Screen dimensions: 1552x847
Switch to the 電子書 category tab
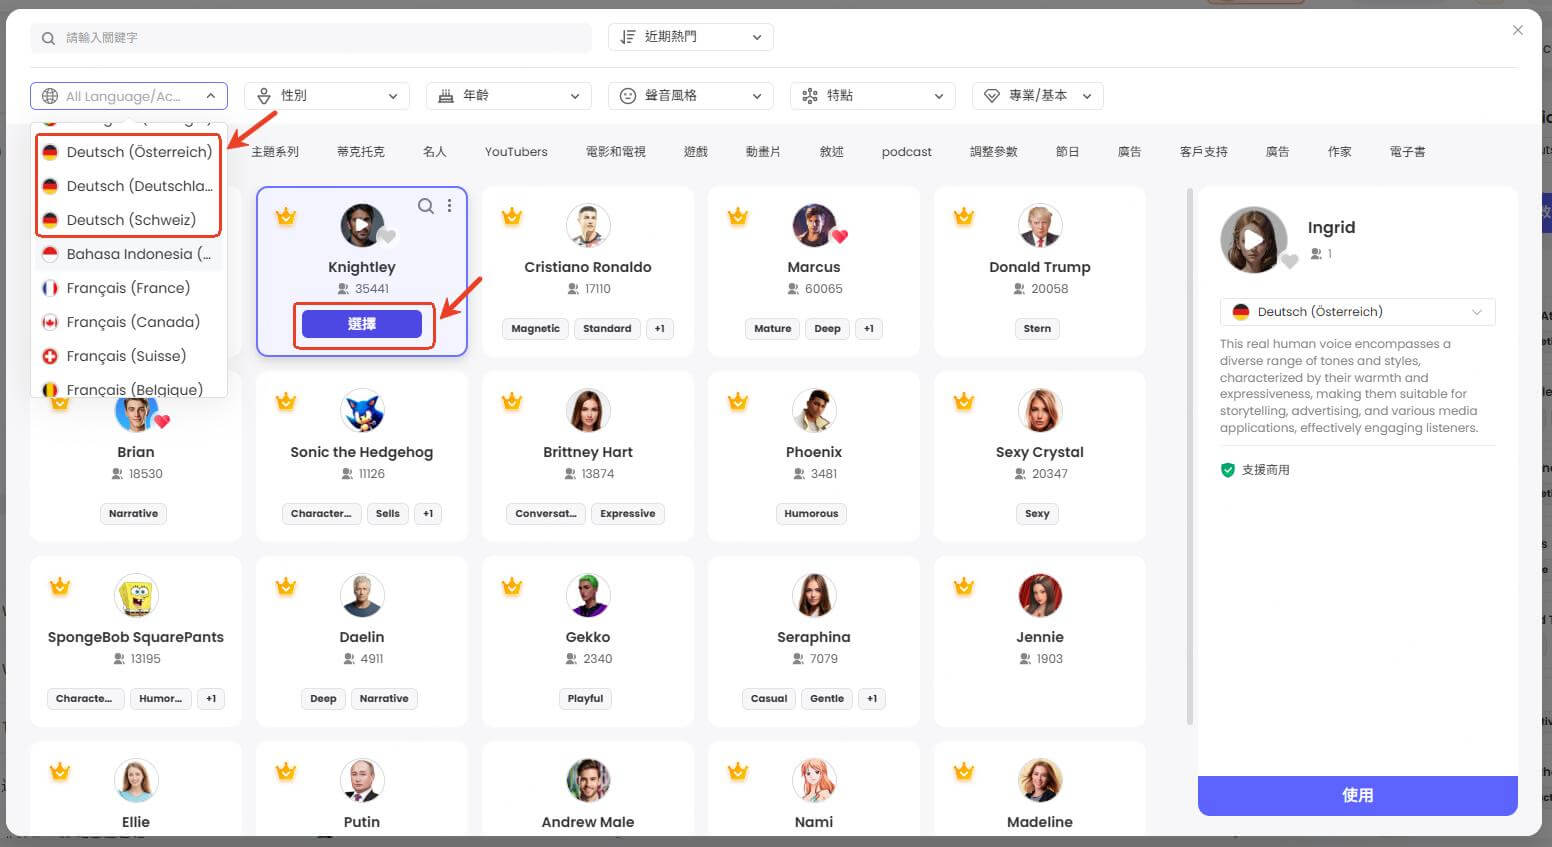pos(1408,152)
